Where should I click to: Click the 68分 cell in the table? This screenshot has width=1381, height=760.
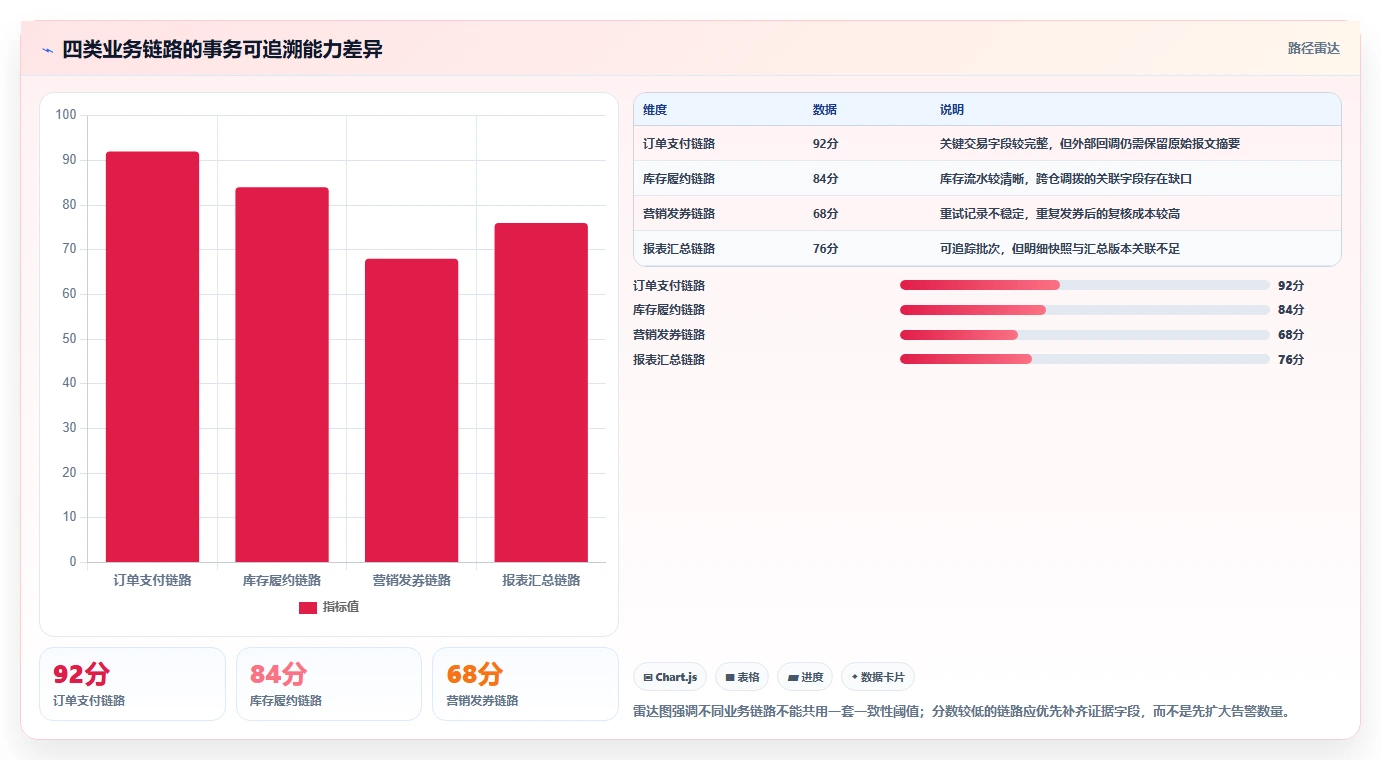[x=826, y=214]
